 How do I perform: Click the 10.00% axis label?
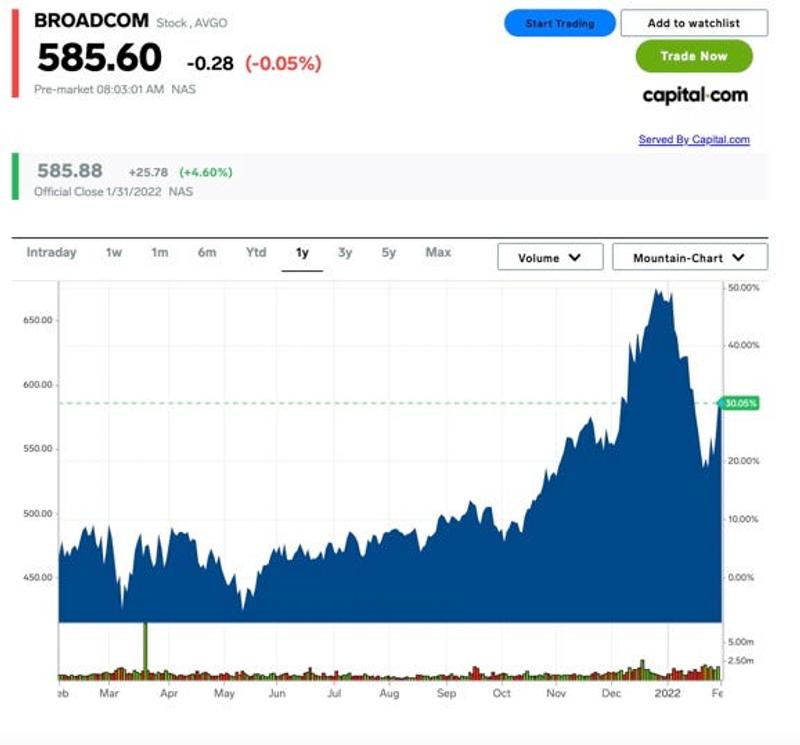(x=743, y=519)
